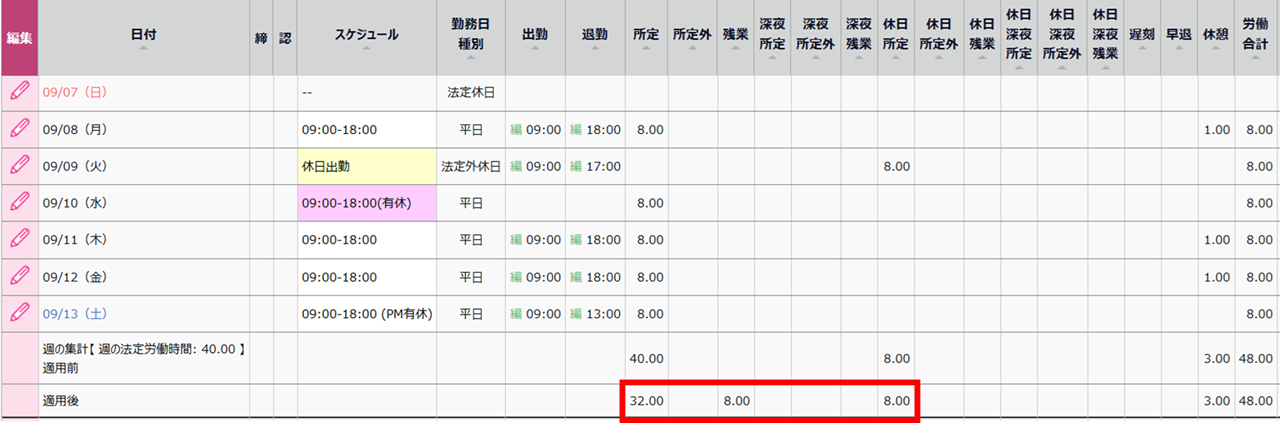Click the pencil edit icon for 09/08 (月)
Screen dimensions: 1280x423
(x=19, y=129)
